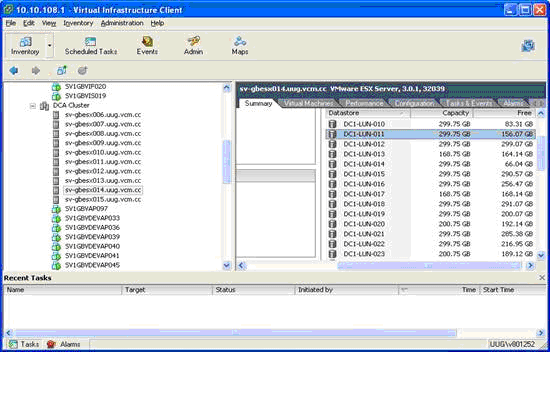Click the SV1GBVDEVAP040 VM icon
This screenshot has height=410, width=550.
[56, 246]
